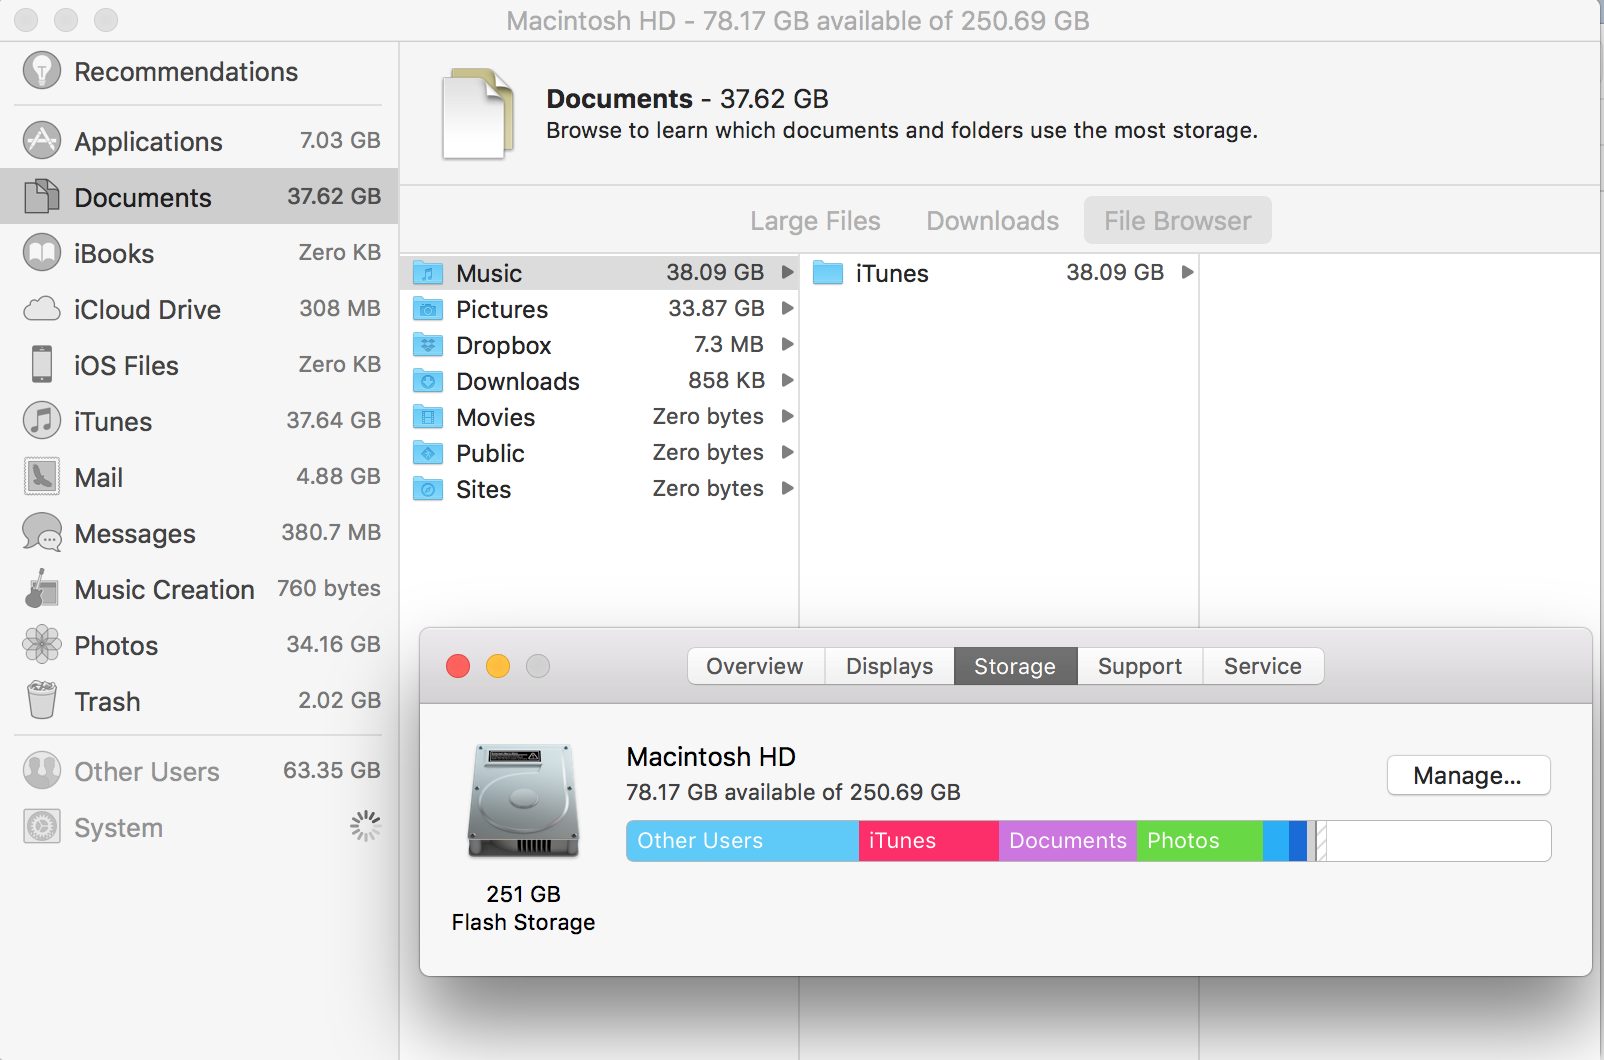1604x1060 pixels.
Task: Click the Movies folder name
Action: point(496,417)
